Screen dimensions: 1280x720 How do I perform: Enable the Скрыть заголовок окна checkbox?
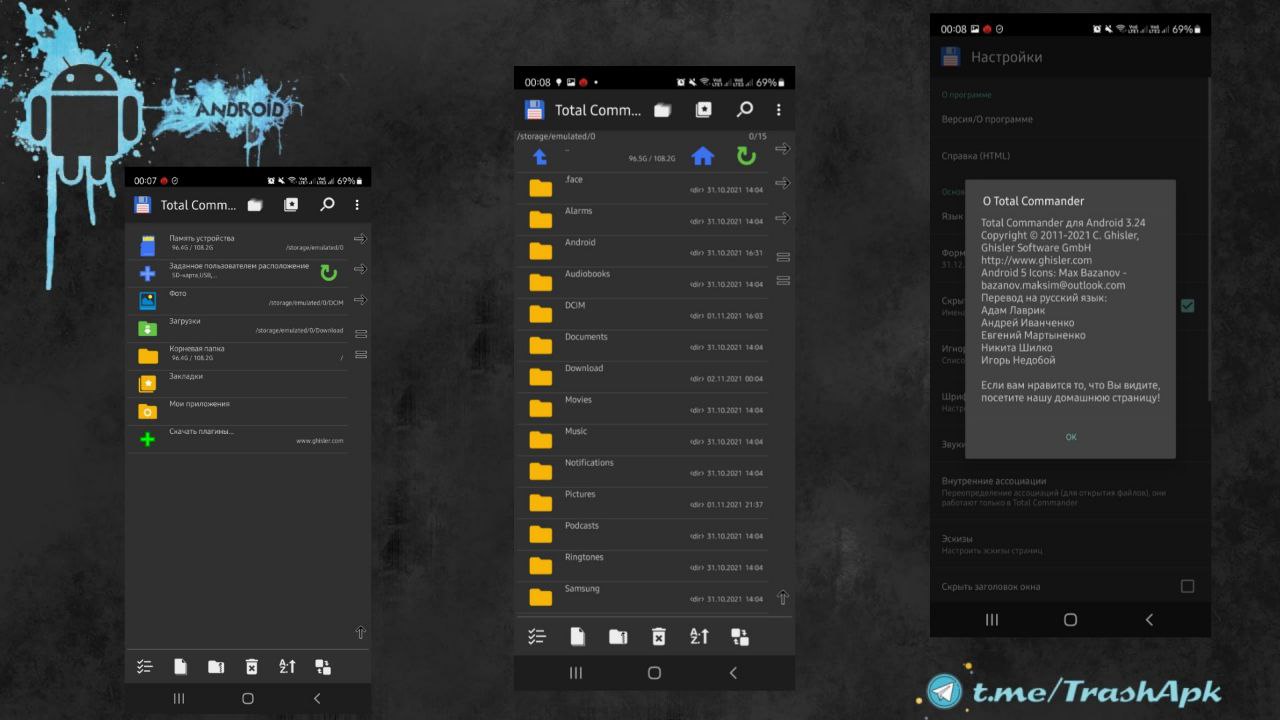point(1187,586)
